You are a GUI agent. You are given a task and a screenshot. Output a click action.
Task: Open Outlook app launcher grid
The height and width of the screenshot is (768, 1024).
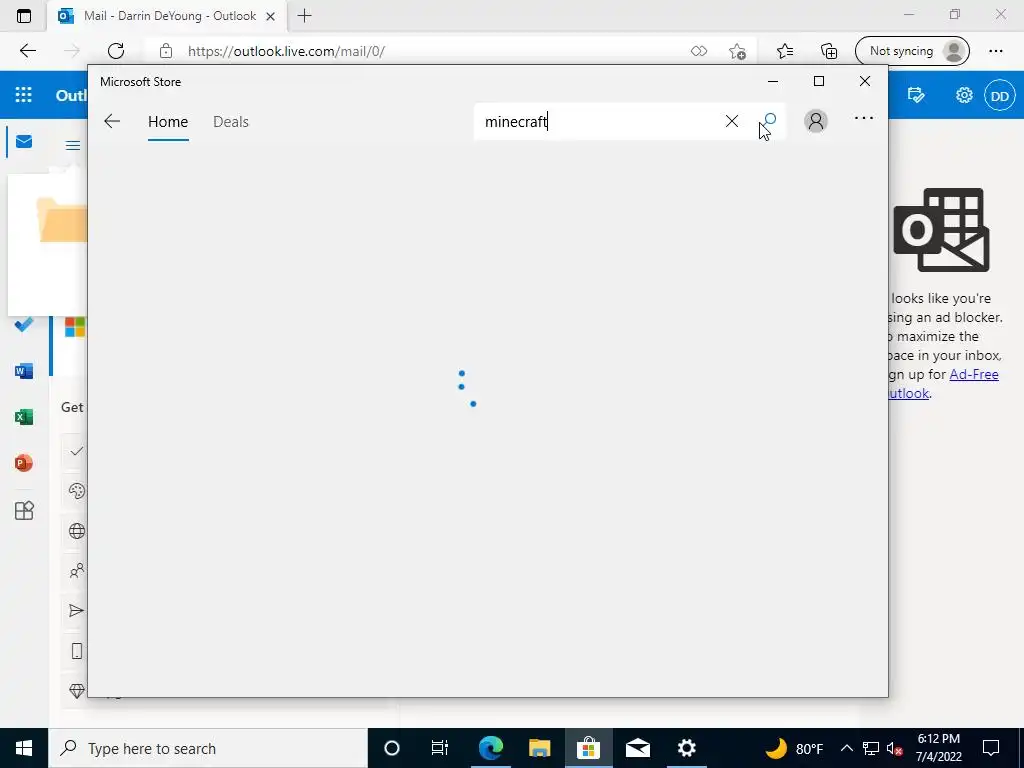click(x=24, y=95)
